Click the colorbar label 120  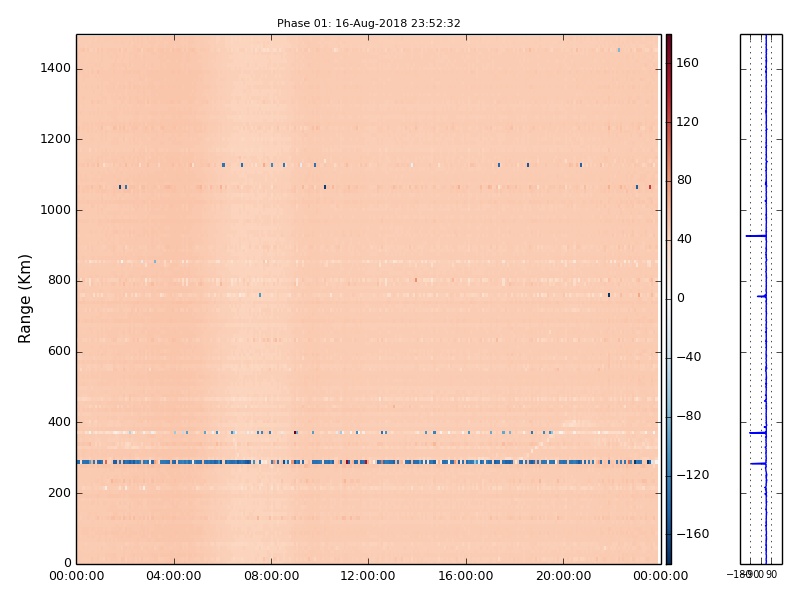[687, 122]
